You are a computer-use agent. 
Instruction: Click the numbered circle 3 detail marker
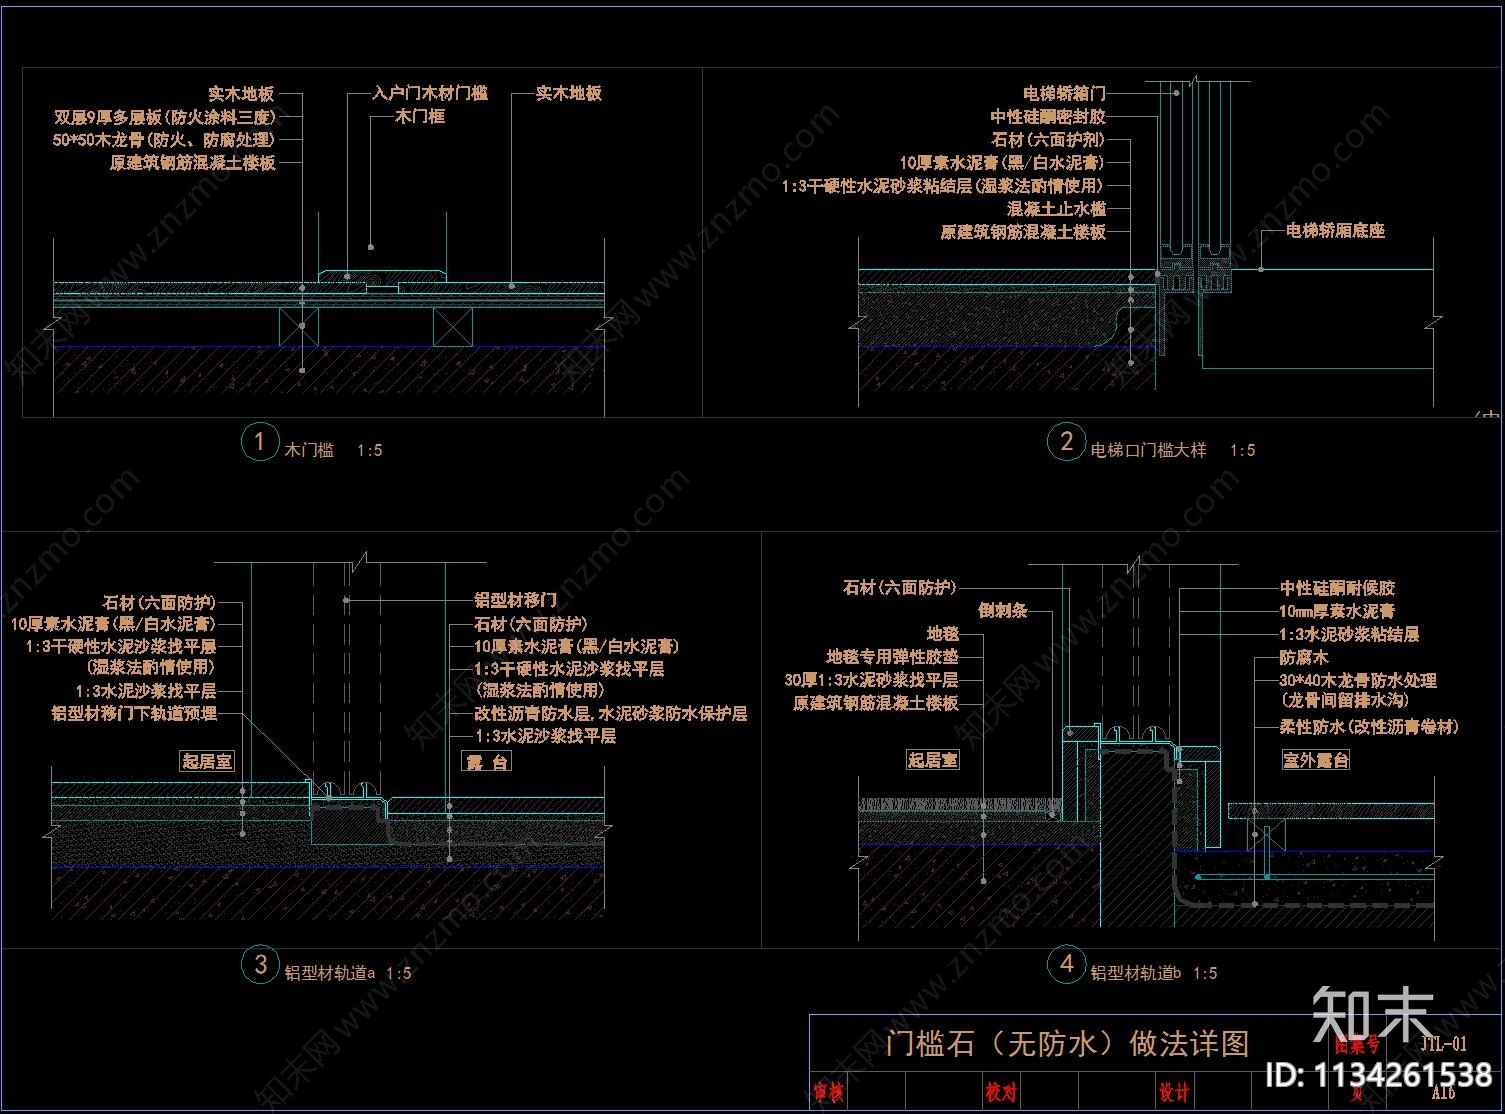point(260,964)
